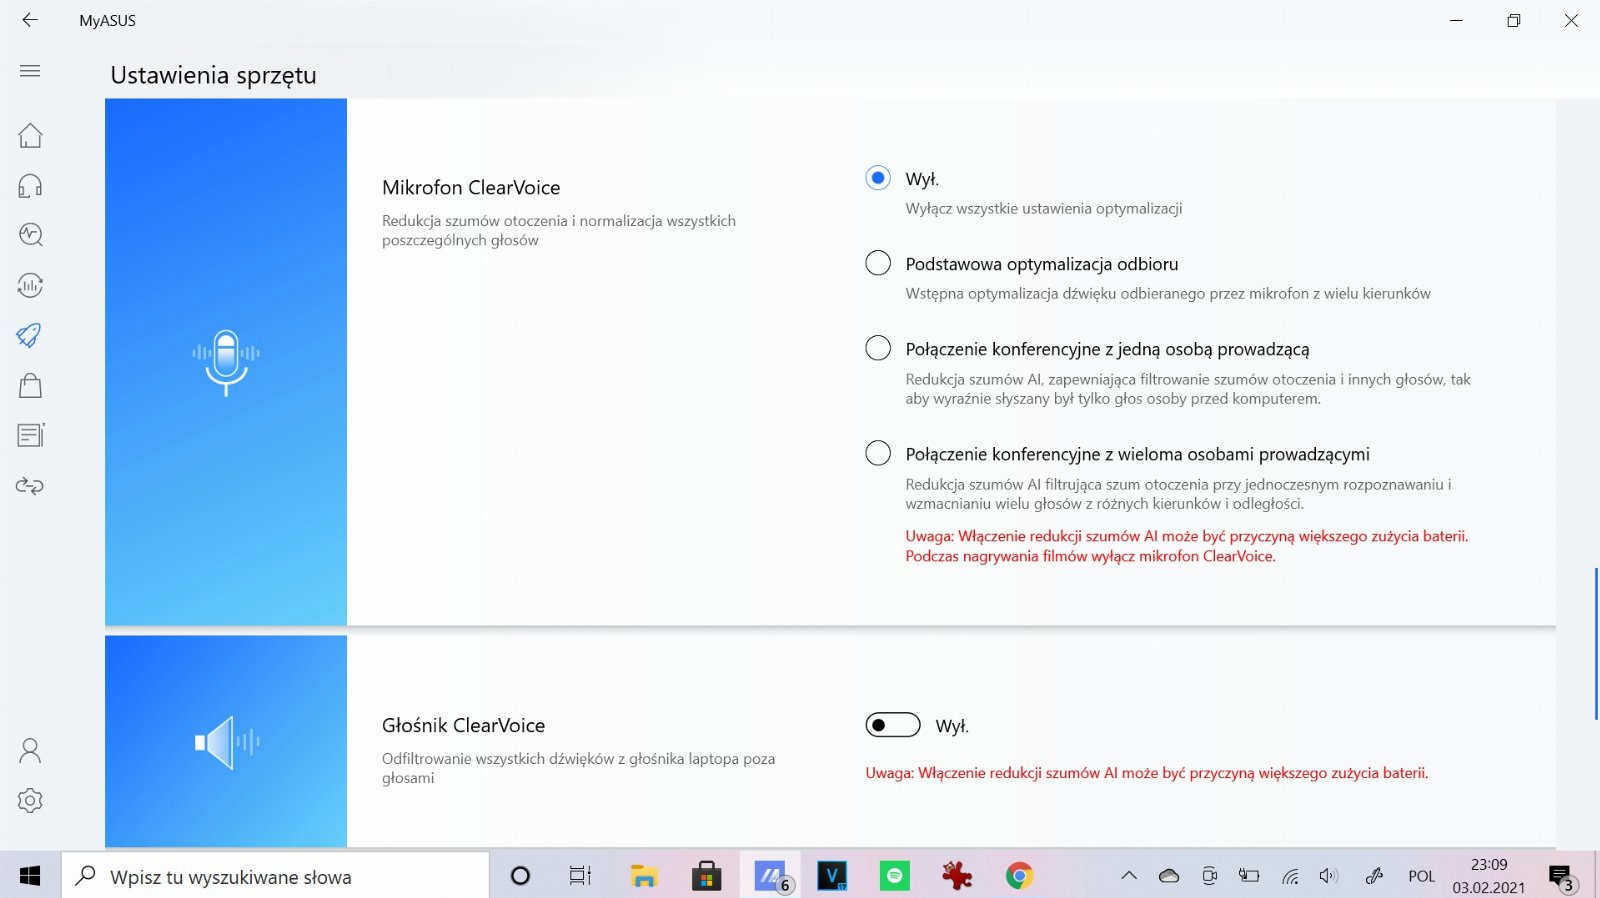Open the hamburger navigation menu
The width and height of the screenshot is (1600, 898).
coord(30,71)
